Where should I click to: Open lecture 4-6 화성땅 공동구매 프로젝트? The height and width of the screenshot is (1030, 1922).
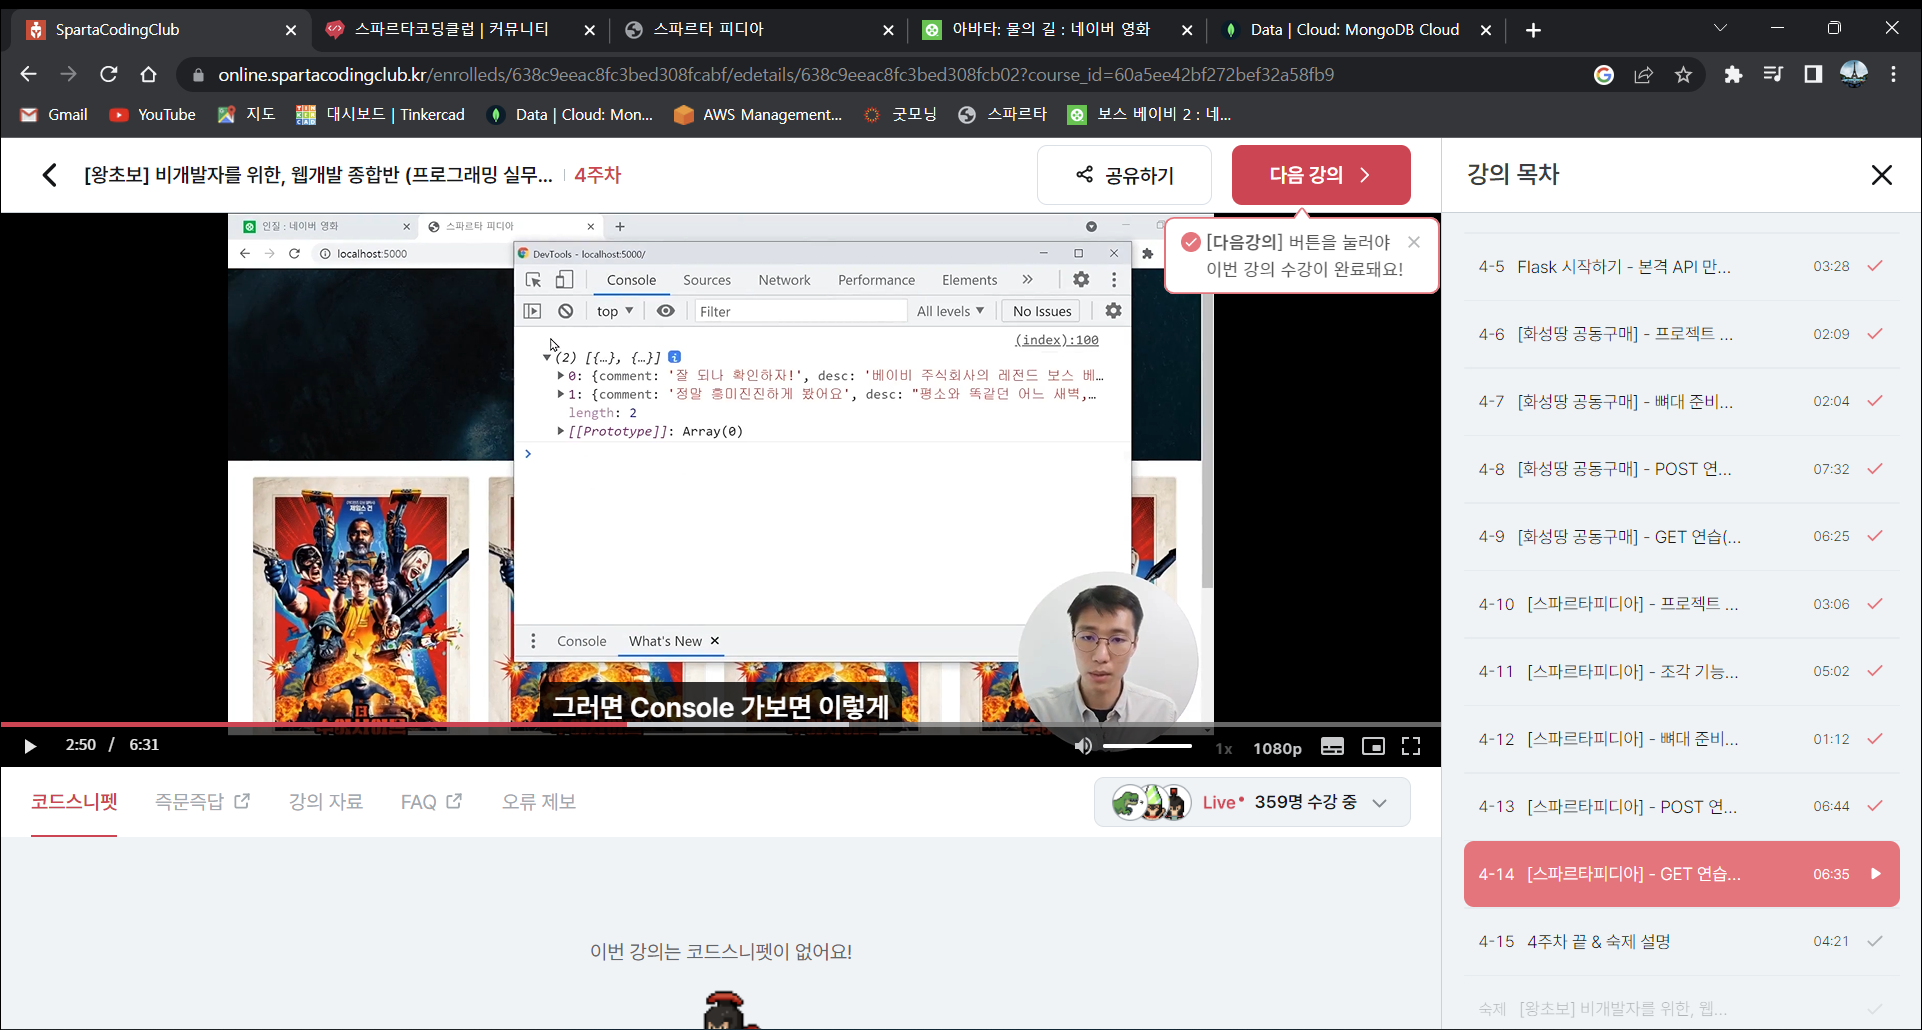(1681, 334)
